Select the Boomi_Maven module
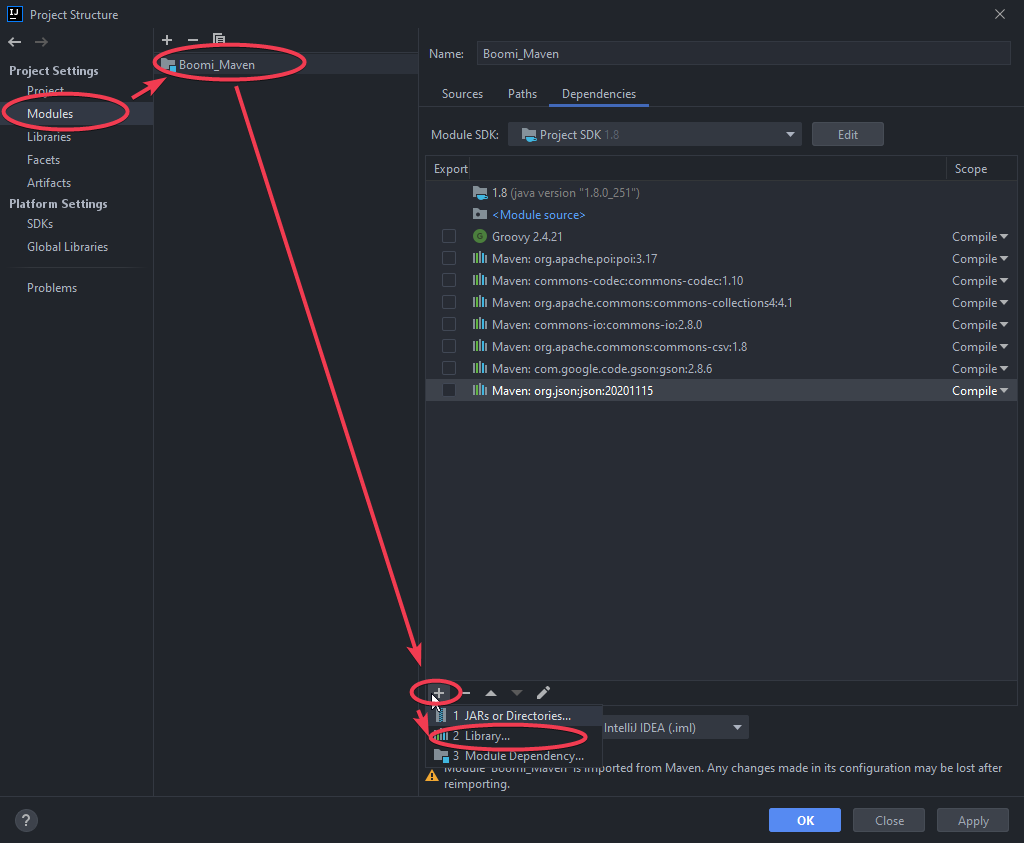The width and height of the screenshot is (1024, 843). 286,65
